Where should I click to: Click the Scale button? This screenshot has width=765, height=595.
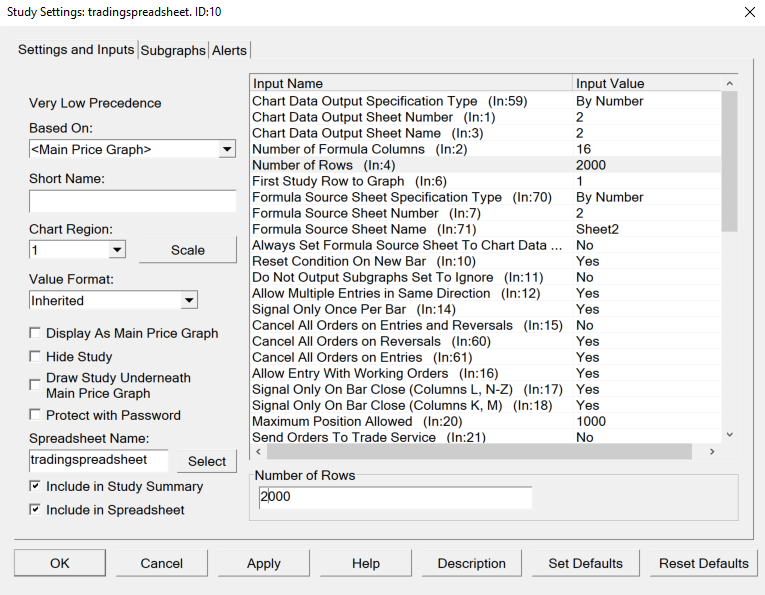pos(187,250)
